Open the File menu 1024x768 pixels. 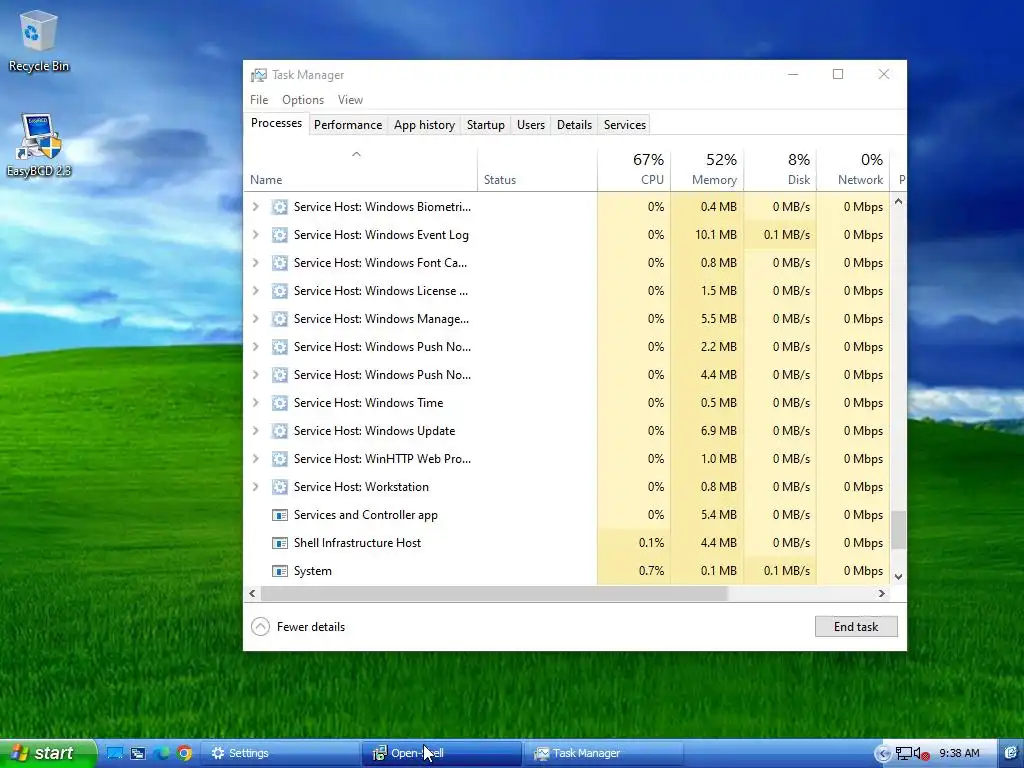point(259,100)
